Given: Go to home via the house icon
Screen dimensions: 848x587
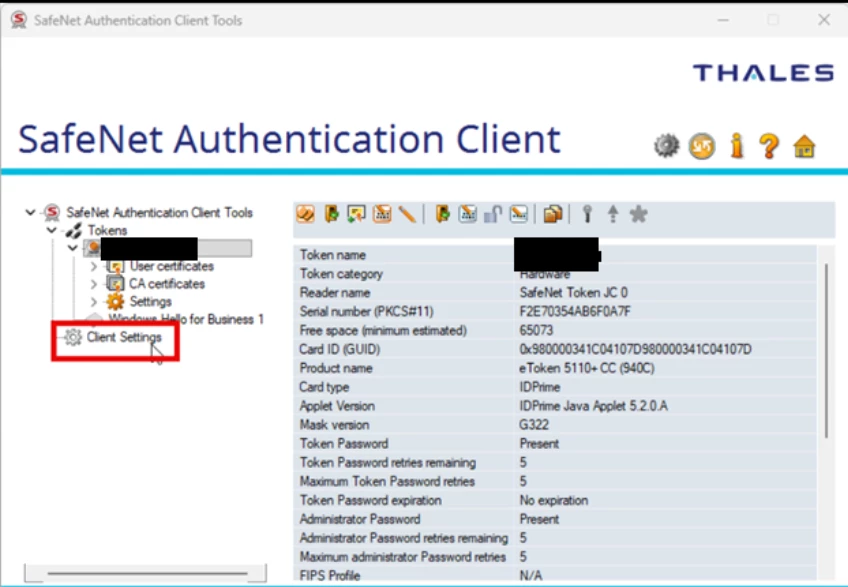Looking at the screenshot, I should [x=804, y=146].
